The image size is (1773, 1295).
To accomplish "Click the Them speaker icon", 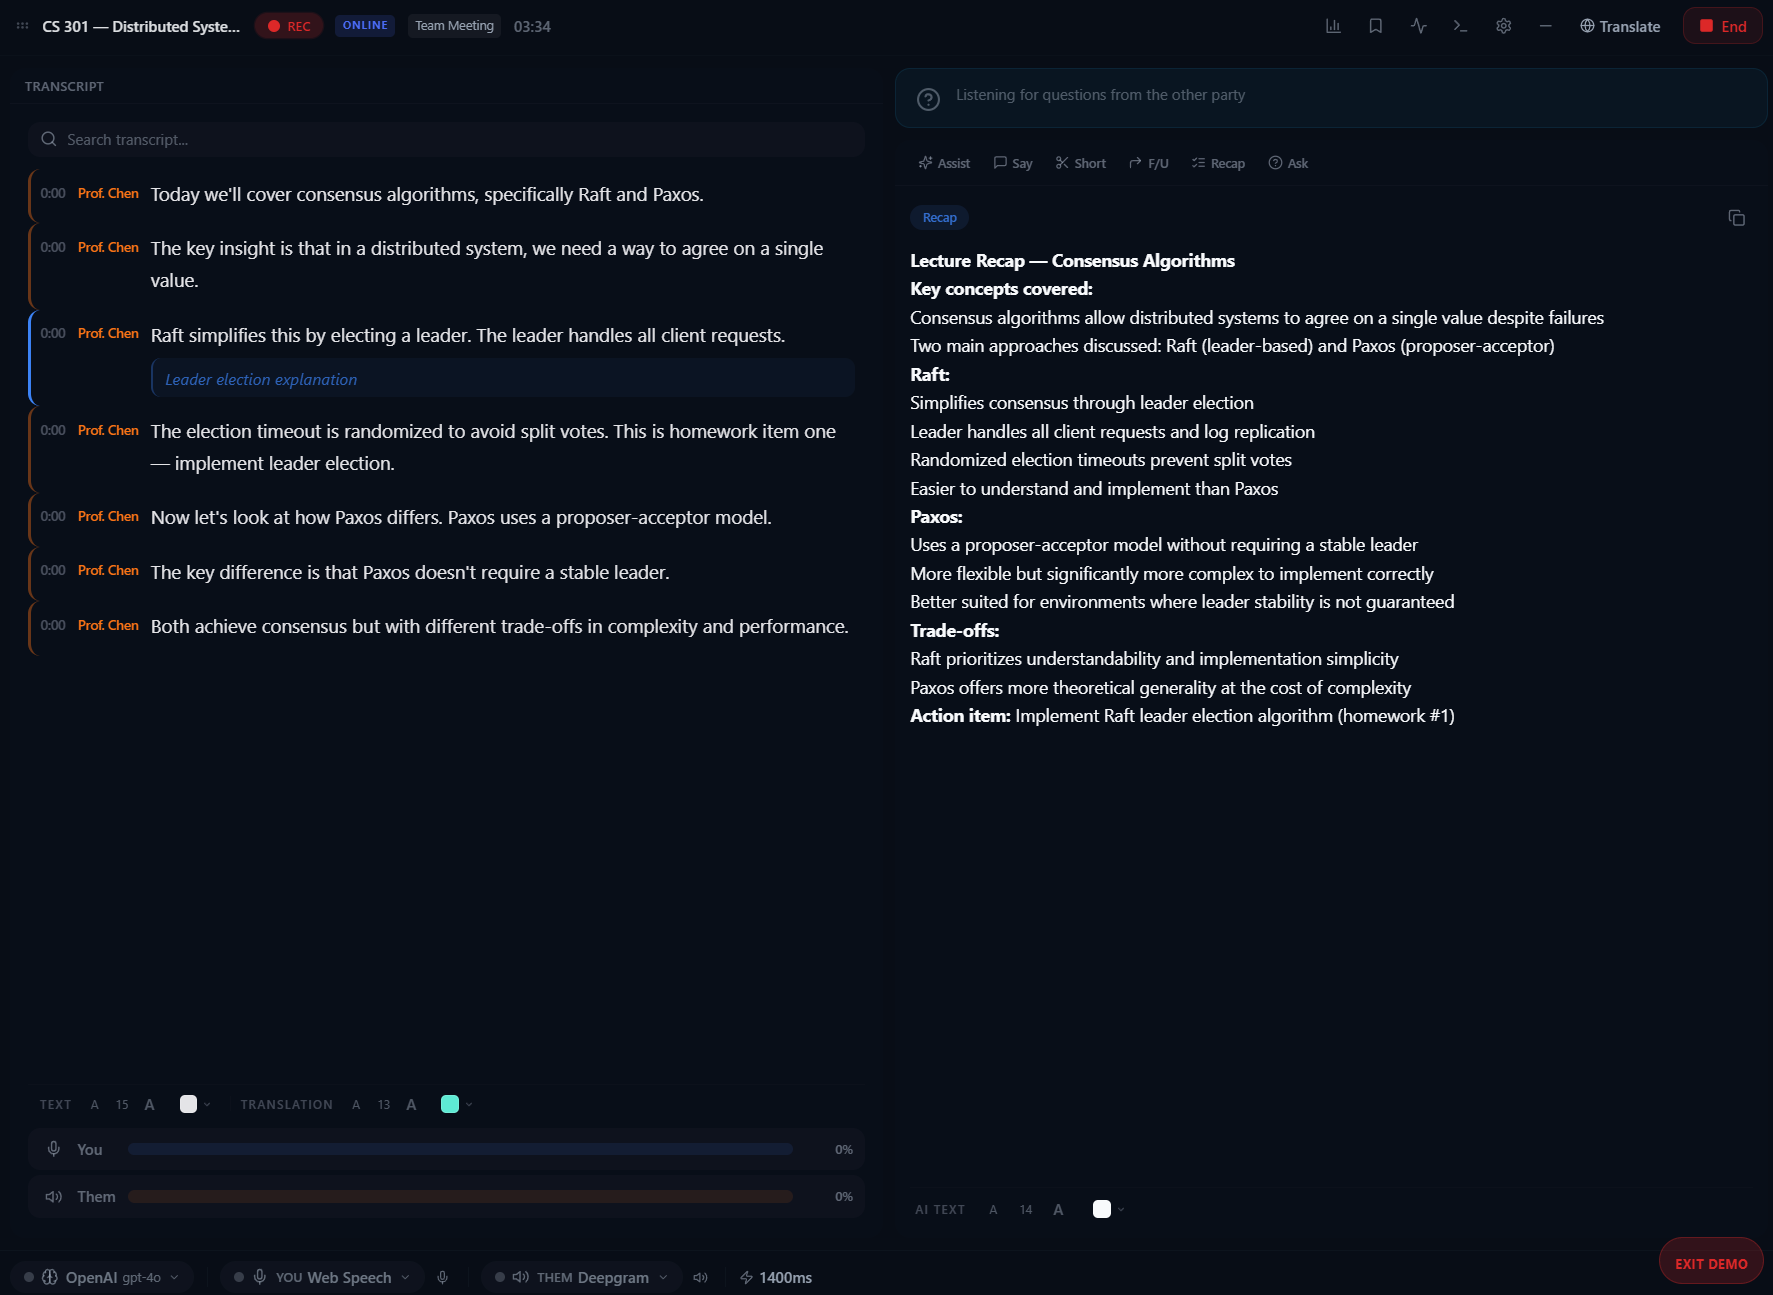I will [x=54, y=1197].
